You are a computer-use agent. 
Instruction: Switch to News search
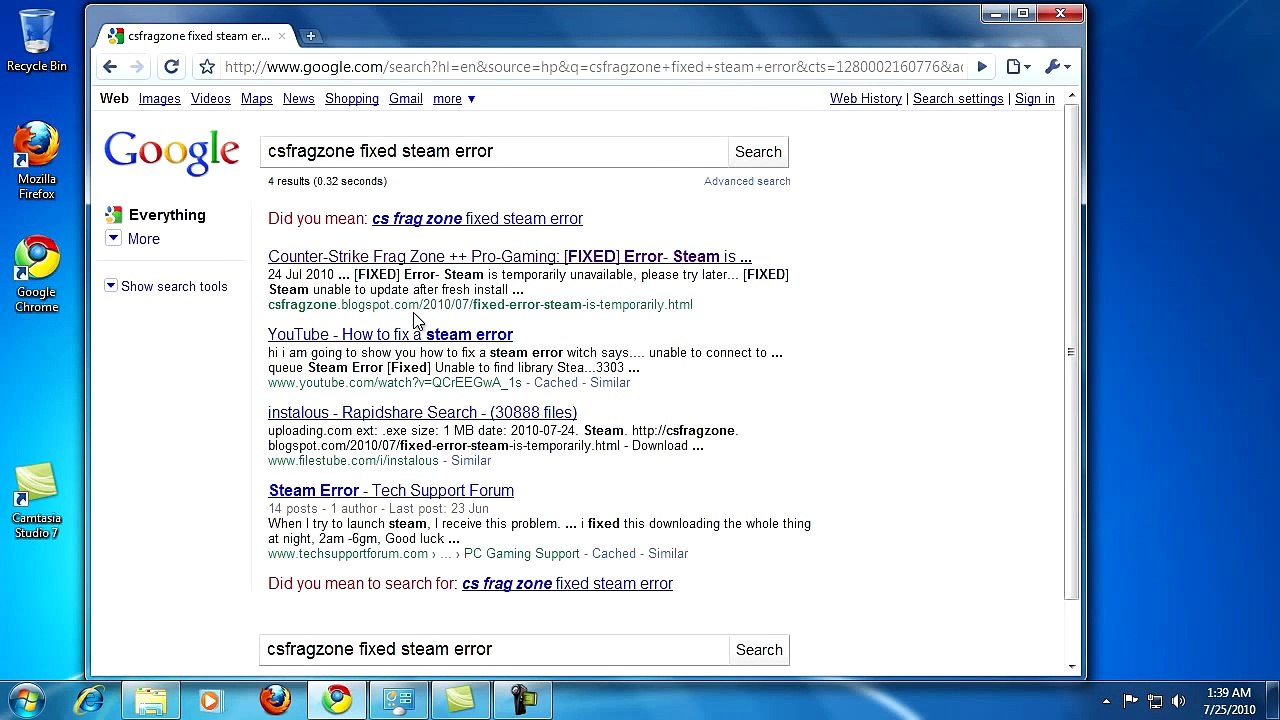(298, 99)
